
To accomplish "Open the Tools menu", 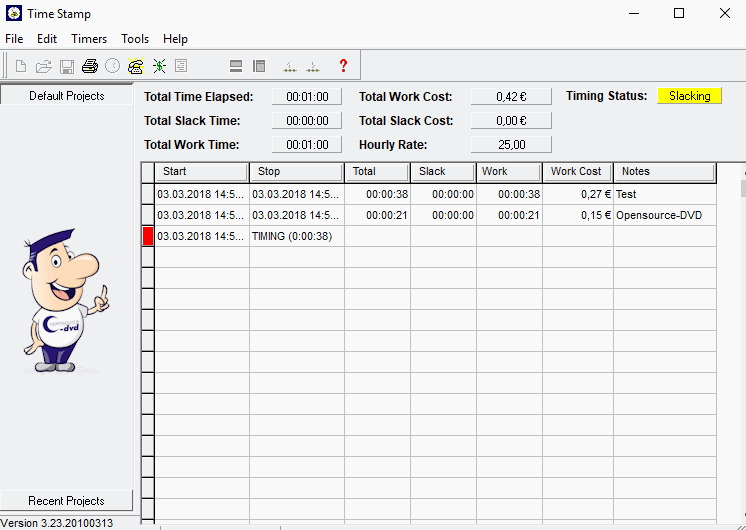I will tap(135, 39).
